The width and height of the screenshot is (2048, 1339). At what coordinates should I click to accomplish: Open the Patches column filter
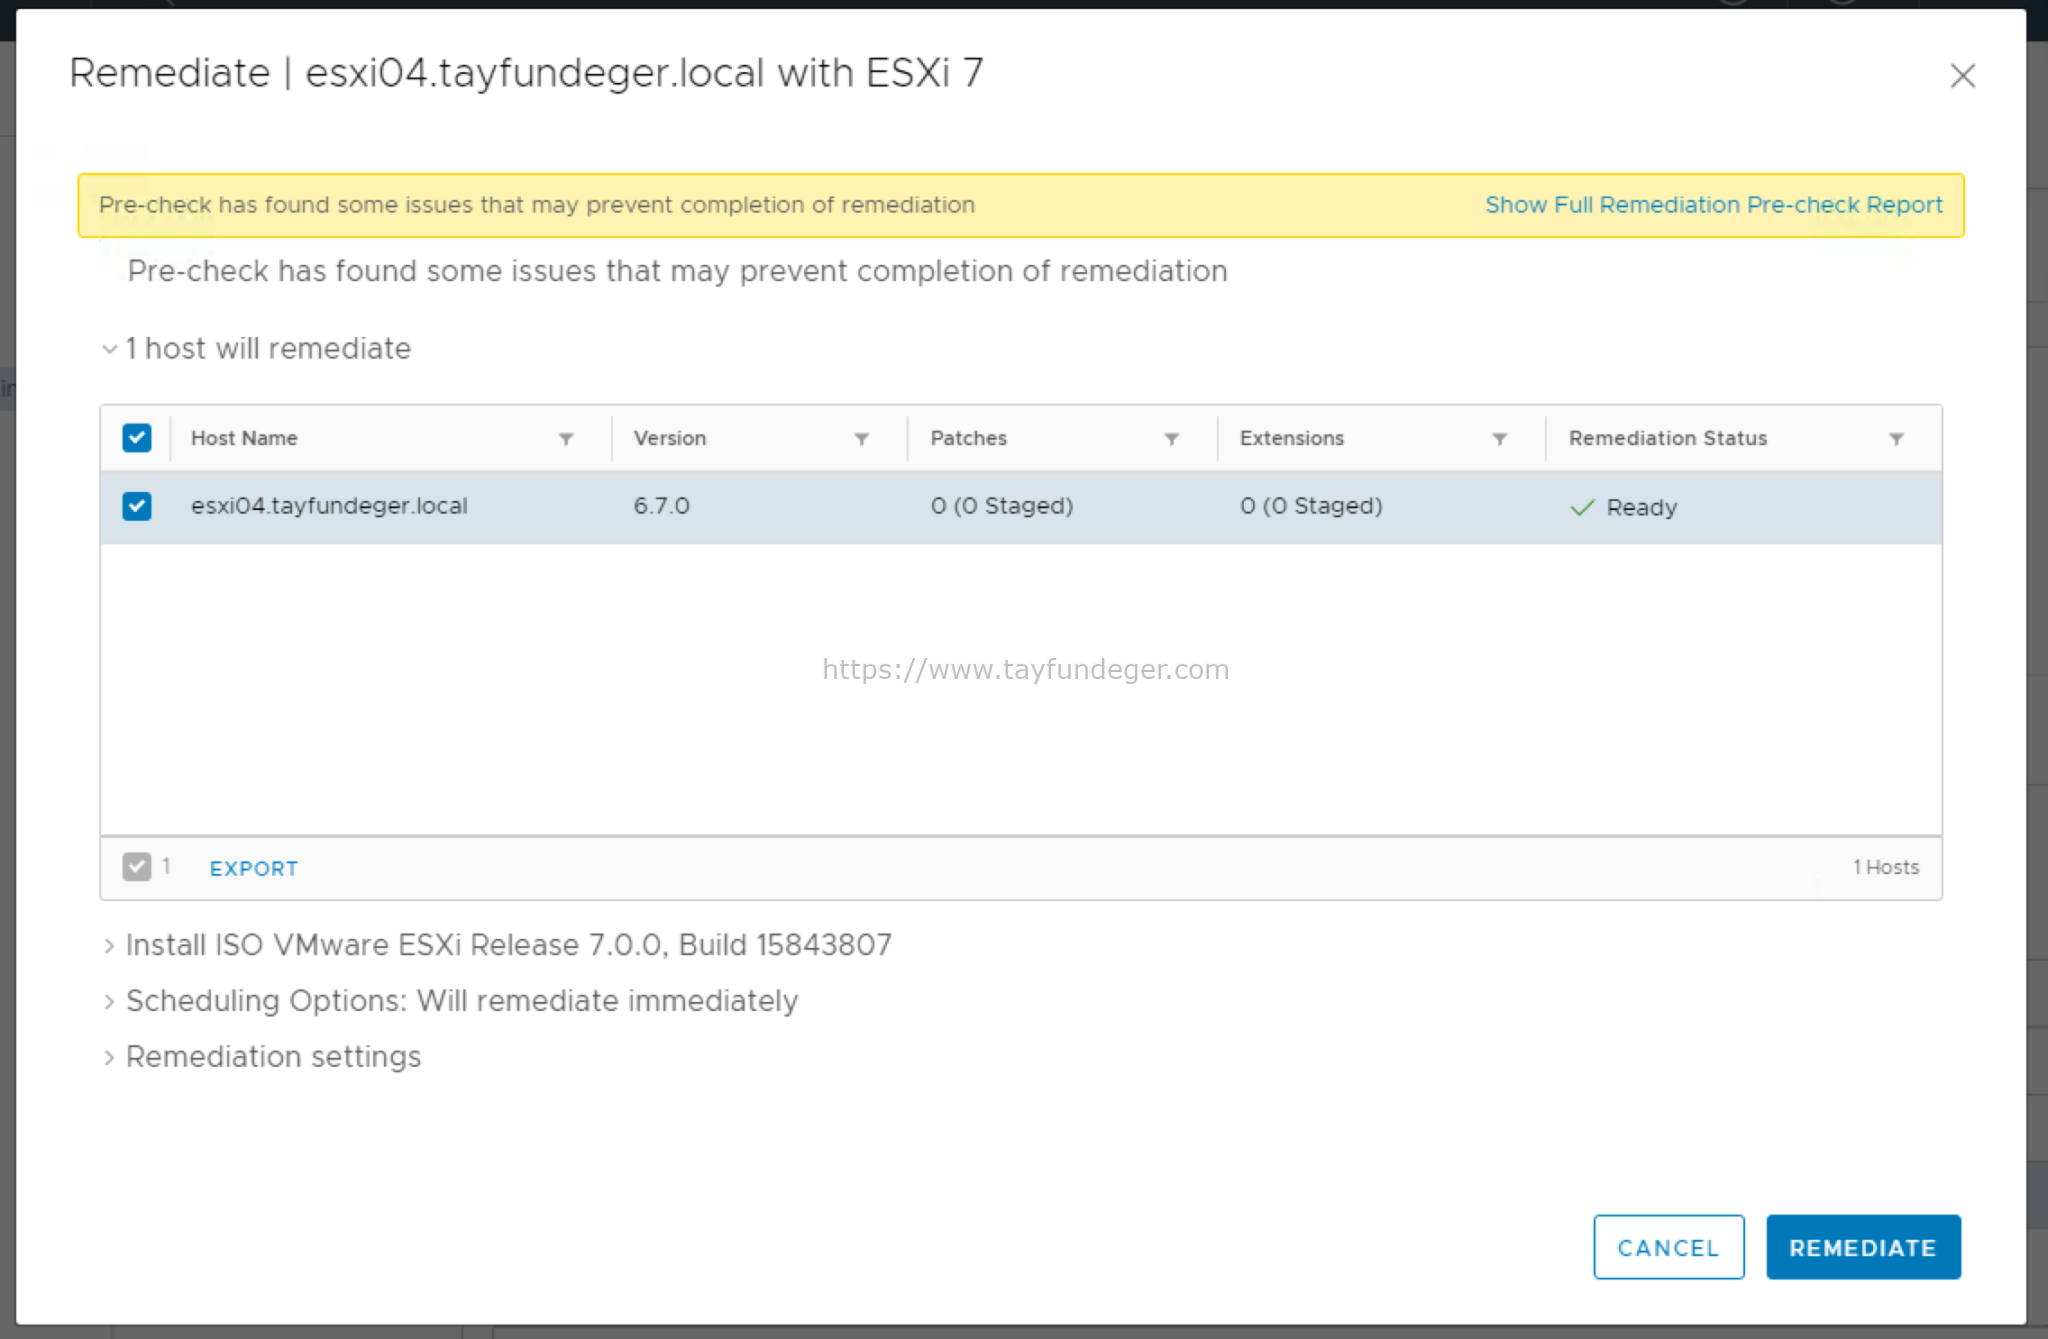(x=1171, y=439)
